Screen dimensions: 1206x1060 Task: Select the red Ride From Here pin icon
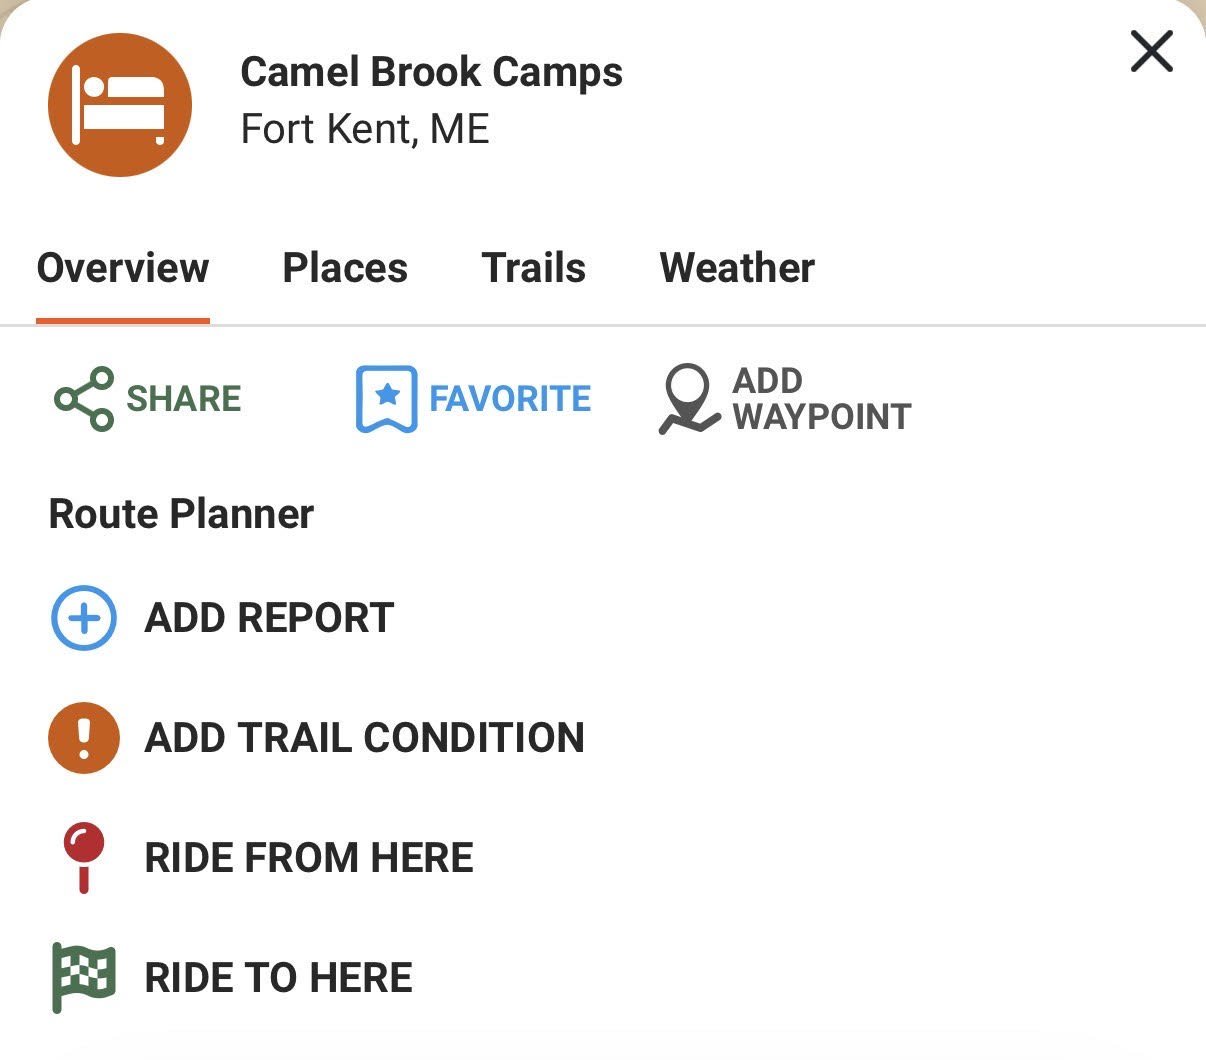pos(83,858)
